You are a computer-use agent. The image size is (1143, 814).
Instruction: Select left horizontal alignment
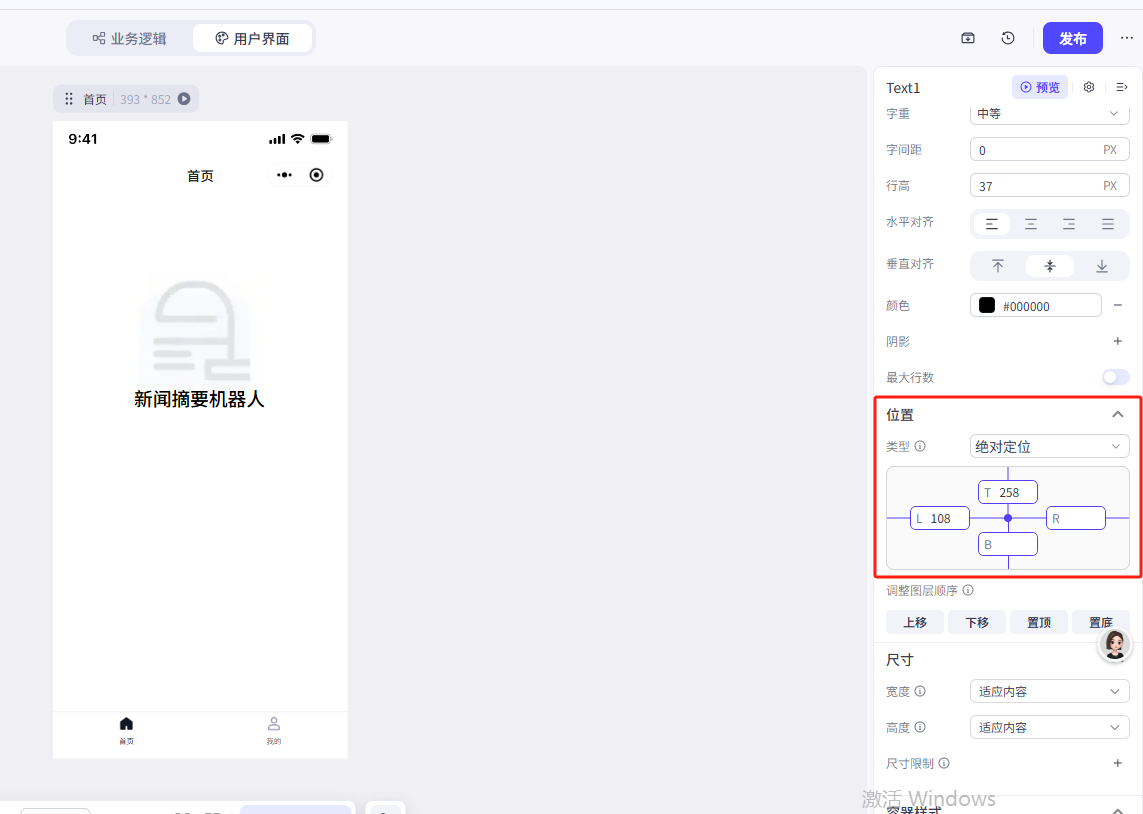click(x=992, y=224)
